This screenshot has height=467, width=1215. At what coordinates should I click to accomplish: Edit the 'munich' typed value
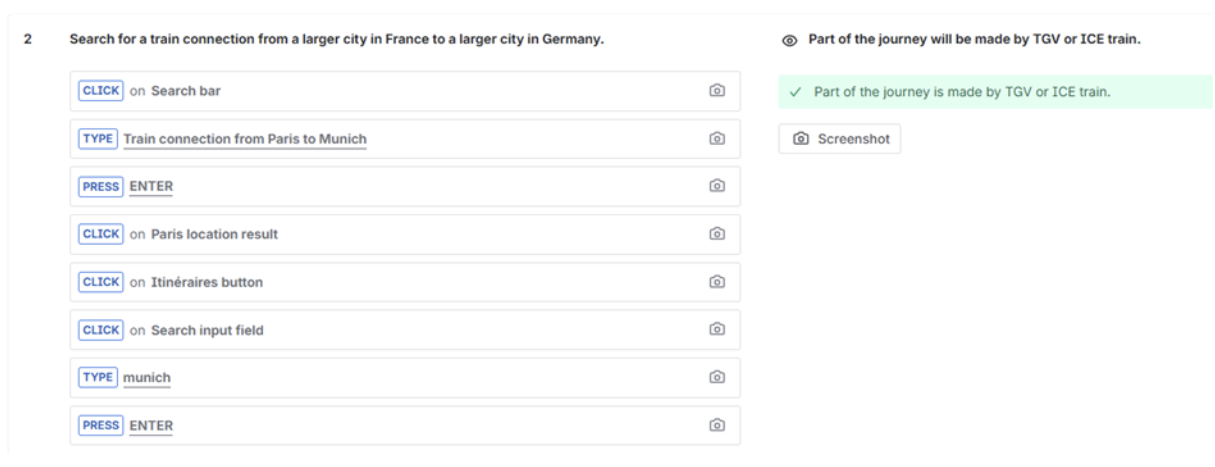(147, 378)
